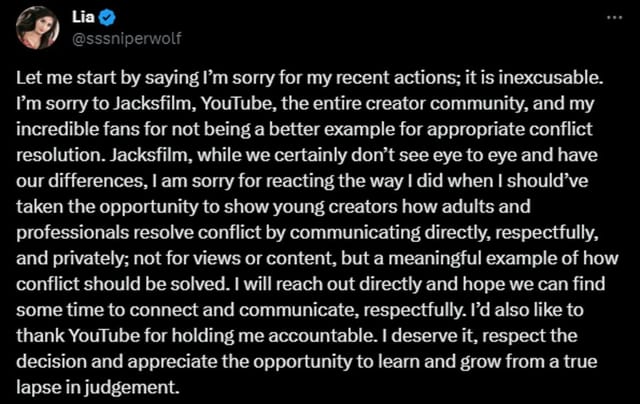Click the display name Lia
Image resolution: width=640 pixels, height=404 pixels.
84,17
